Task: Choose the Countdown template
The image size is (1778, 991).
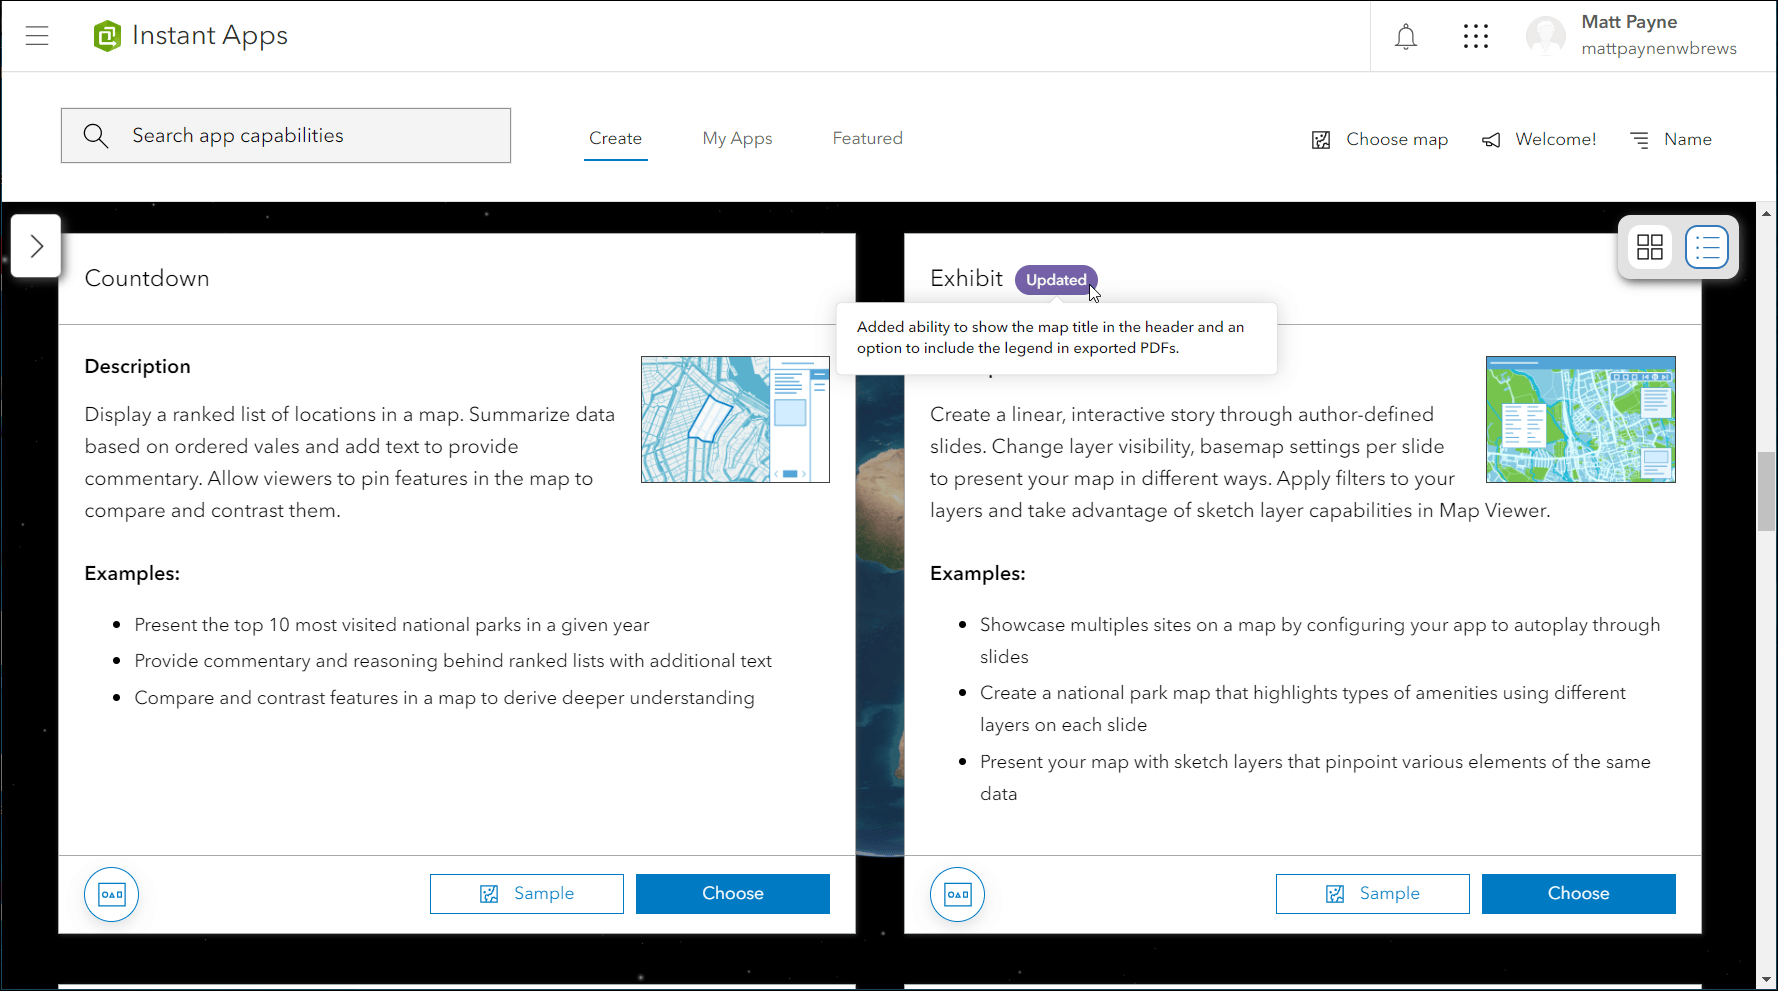Action: coord(733,894)
